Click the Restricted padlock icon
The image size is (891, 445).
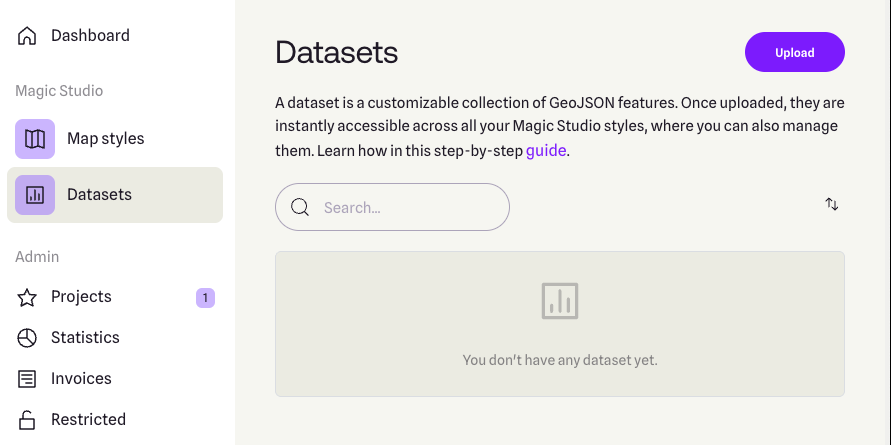pyautogui.click(x=27, y=420)
